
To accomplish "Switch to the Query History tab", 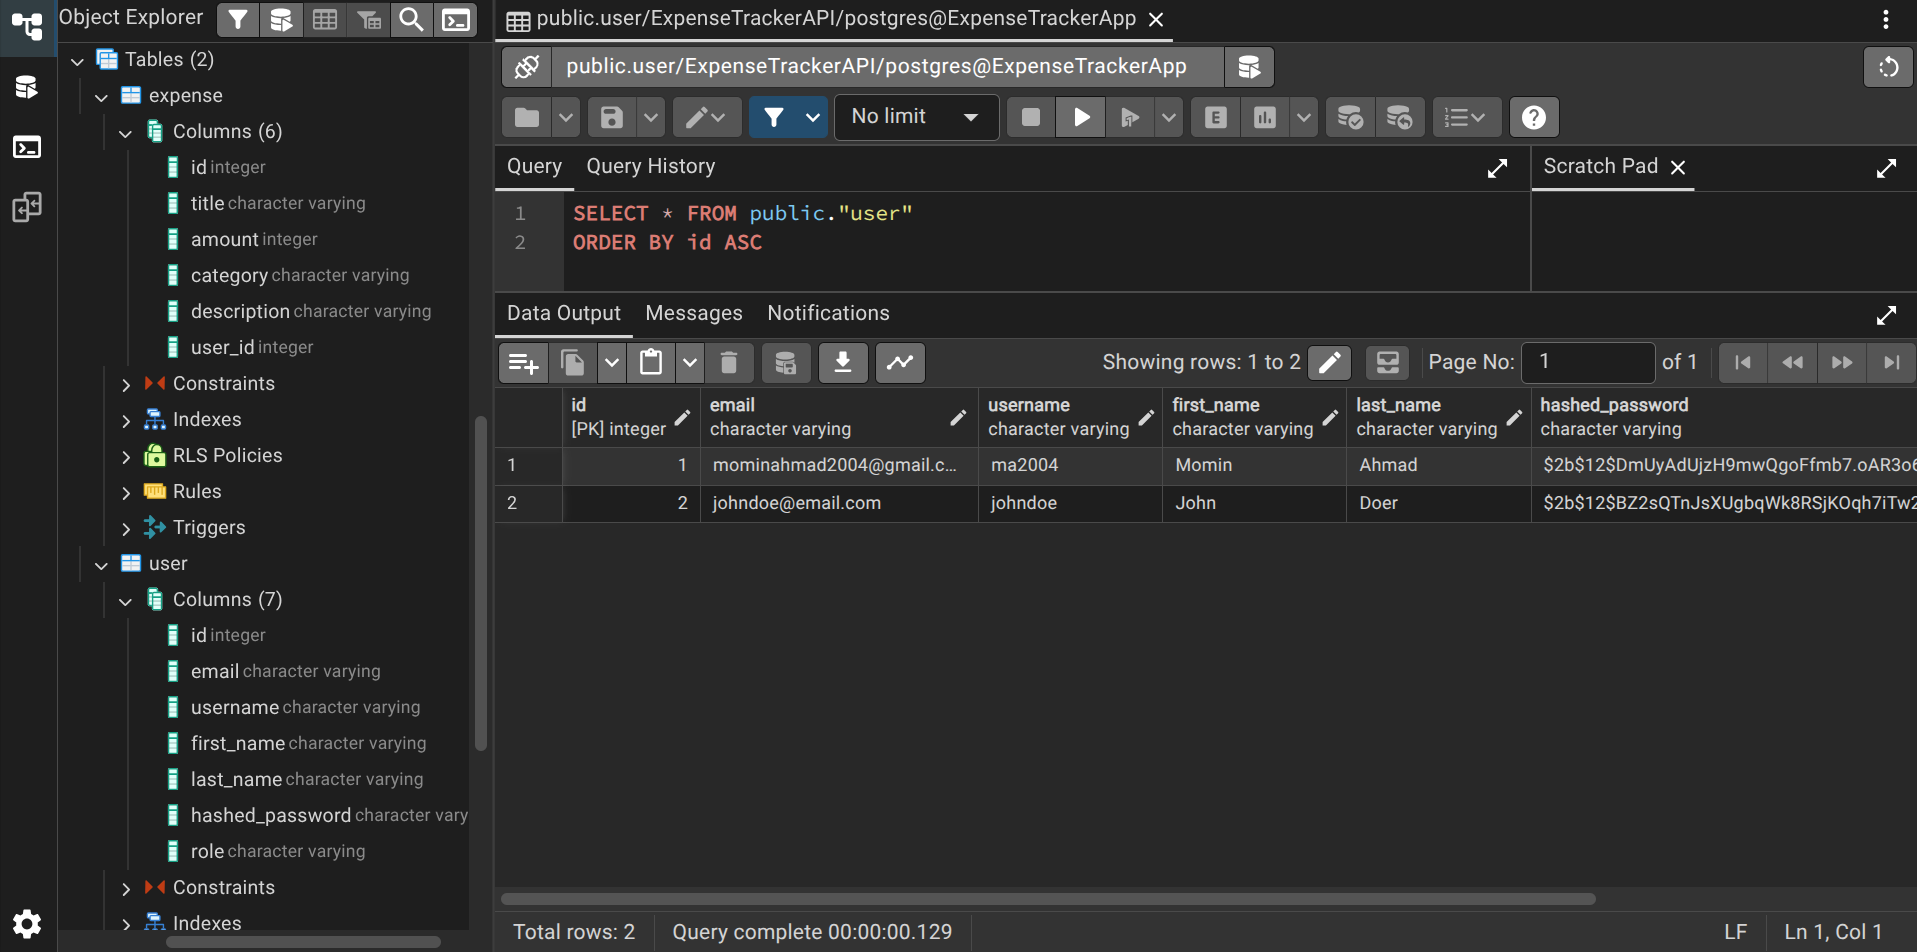I will pyautogui.click(x=650, y=166).
